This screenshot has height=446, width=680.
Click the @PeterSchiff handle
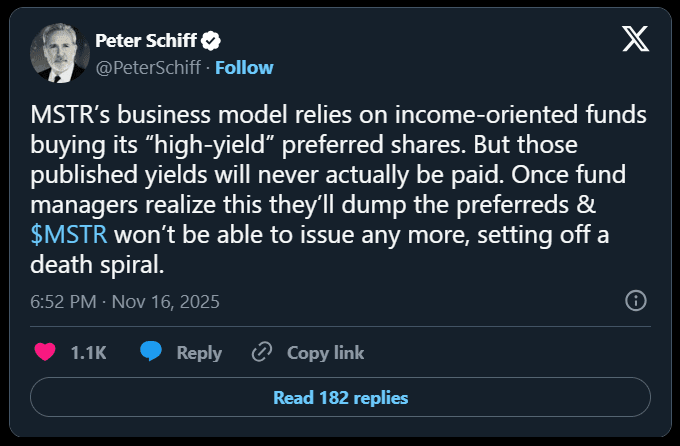point(147,67)
